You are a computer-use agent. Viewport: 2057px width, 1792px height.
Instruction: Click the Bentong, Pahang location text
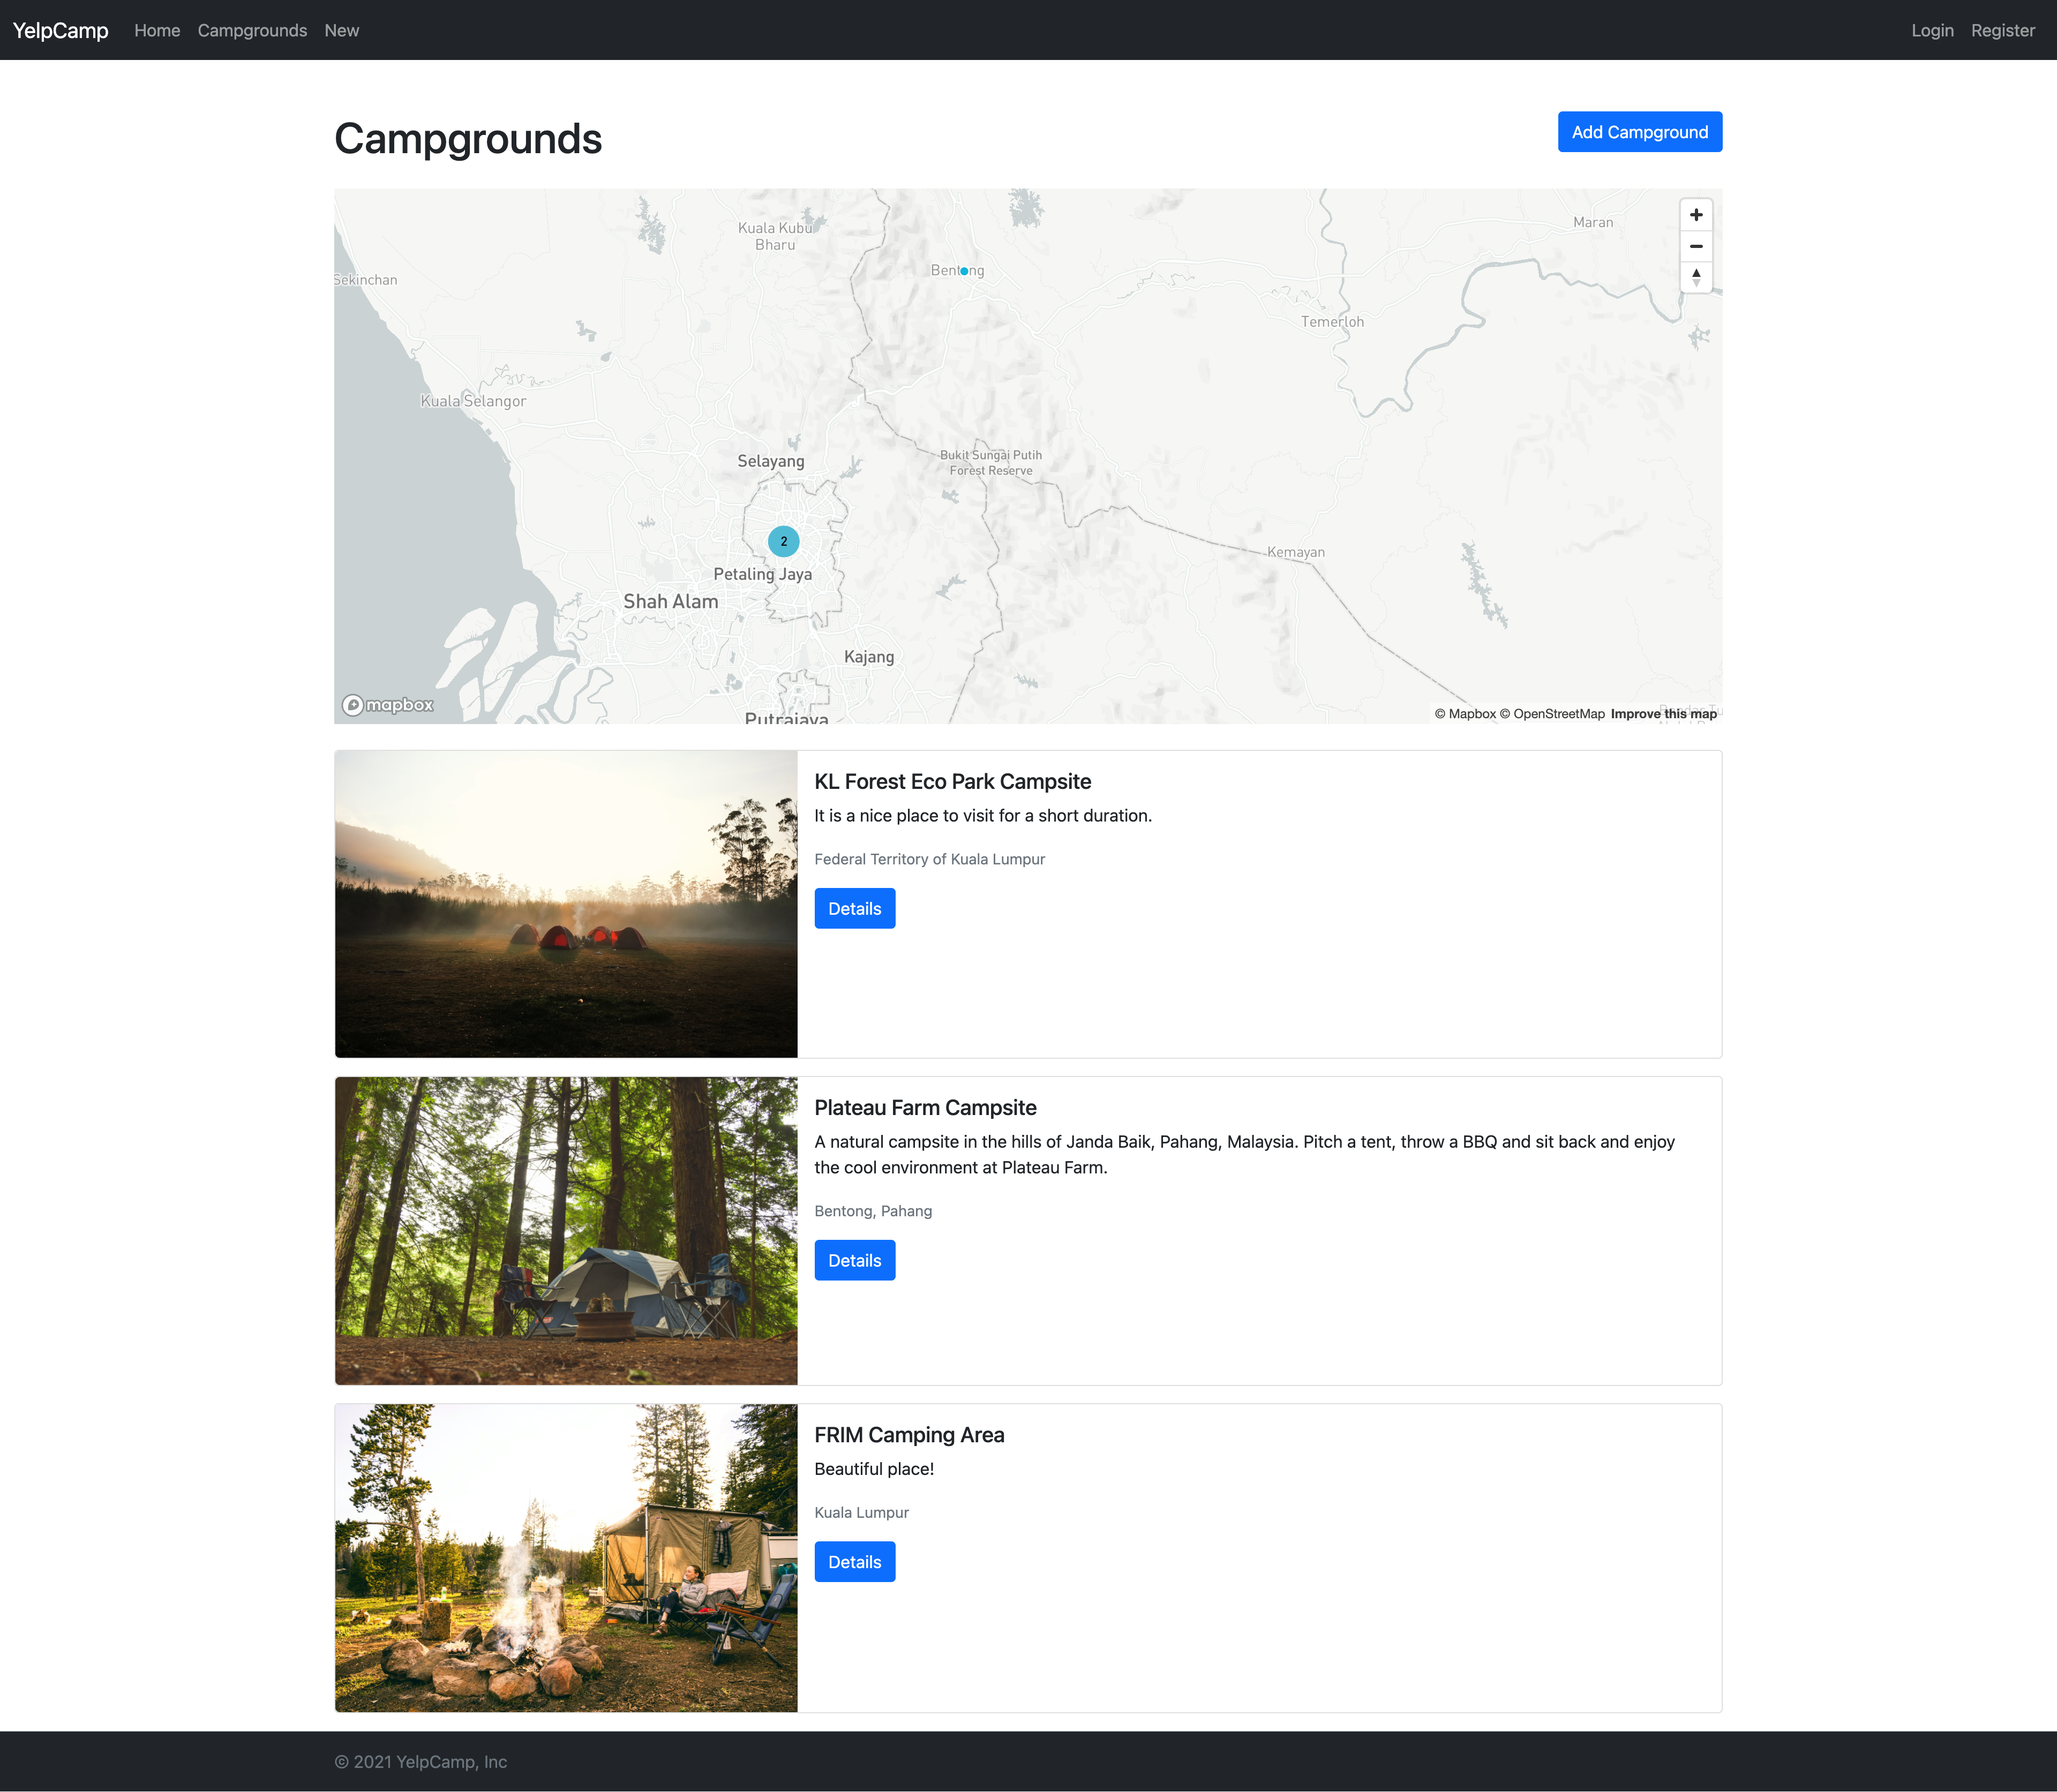(x=873, y=1210)
